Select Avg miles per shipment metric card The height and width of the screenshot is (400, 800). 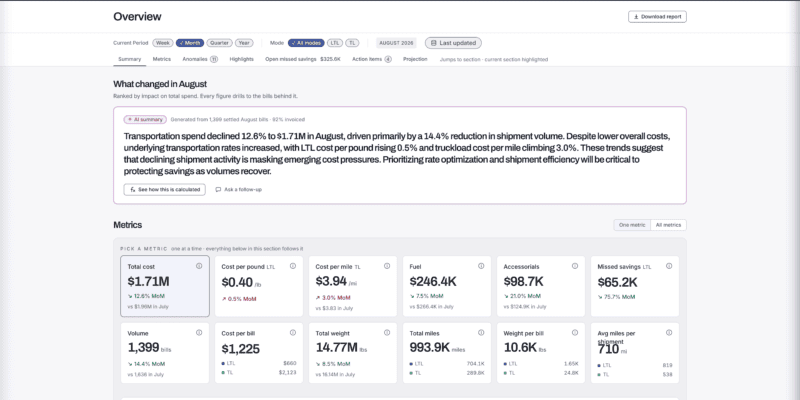pyautogui.click(x=635, y=353)
